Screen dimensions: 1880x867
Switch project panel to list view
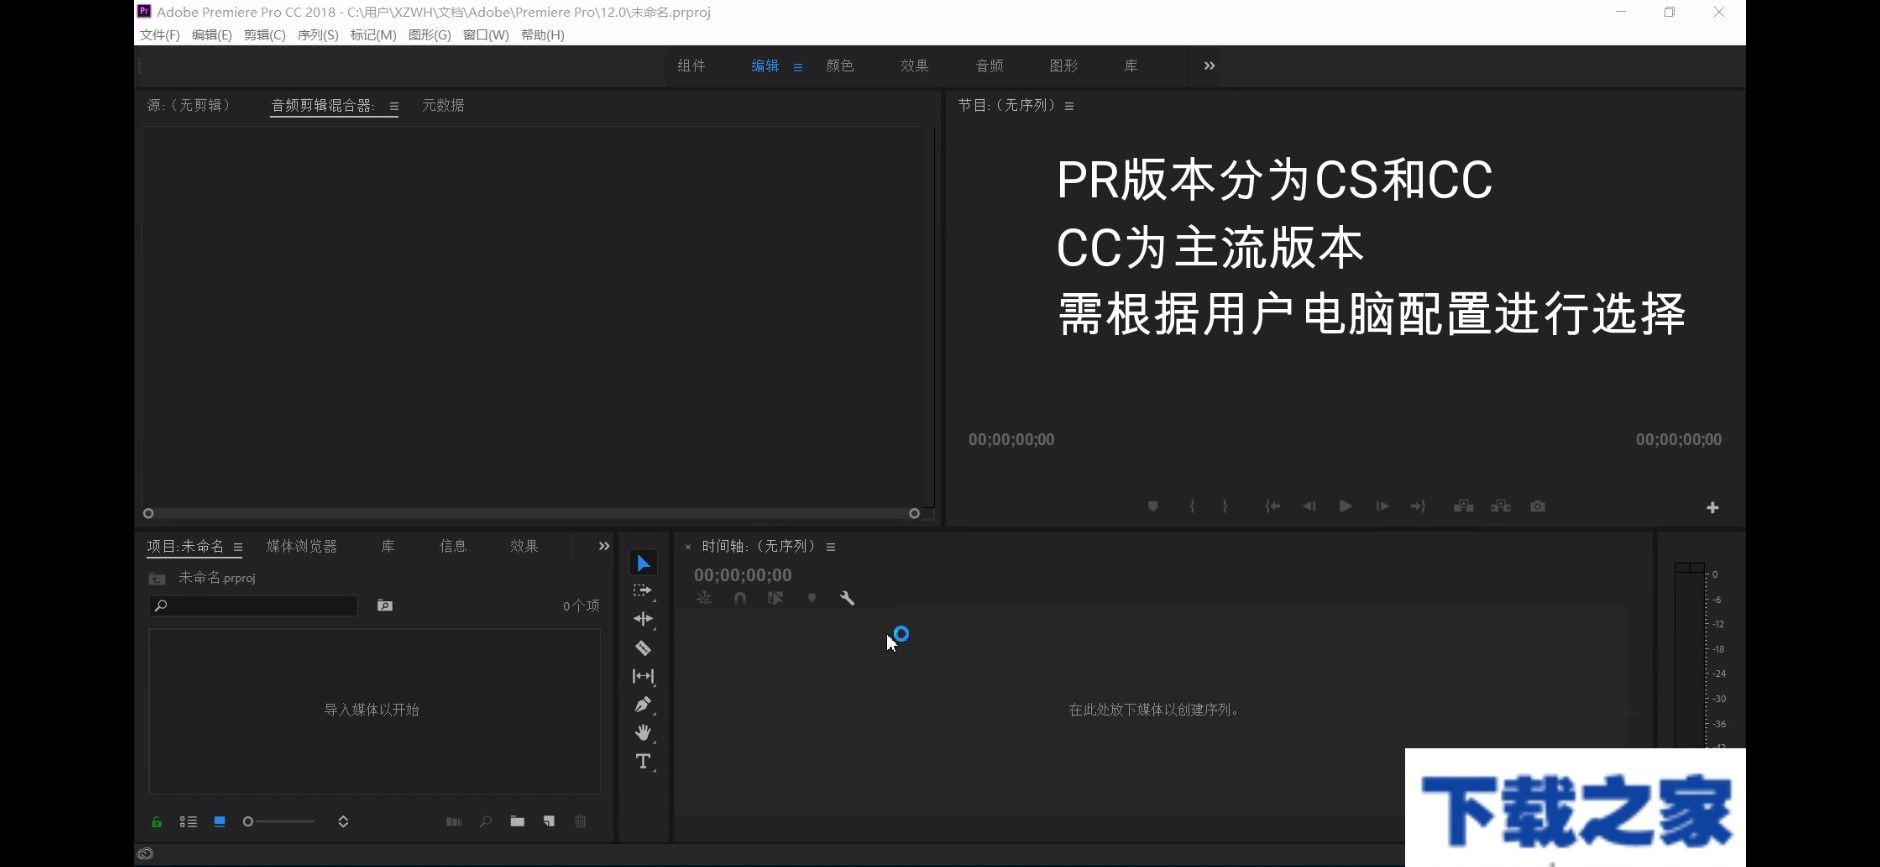188,822
